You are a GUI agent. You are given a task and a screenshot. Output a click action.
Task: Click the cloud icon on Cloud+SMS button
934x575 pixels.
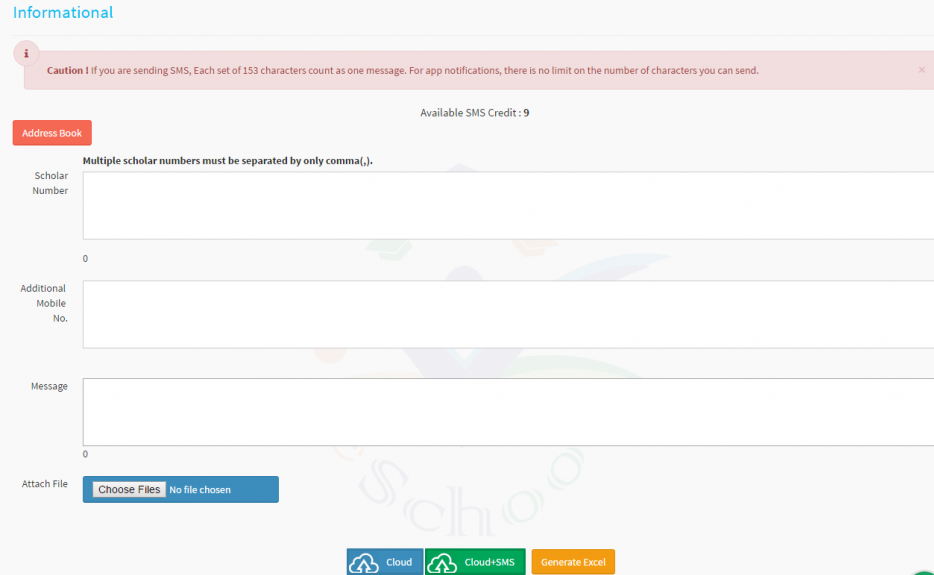pyautogui.click(x=442, y=562)
